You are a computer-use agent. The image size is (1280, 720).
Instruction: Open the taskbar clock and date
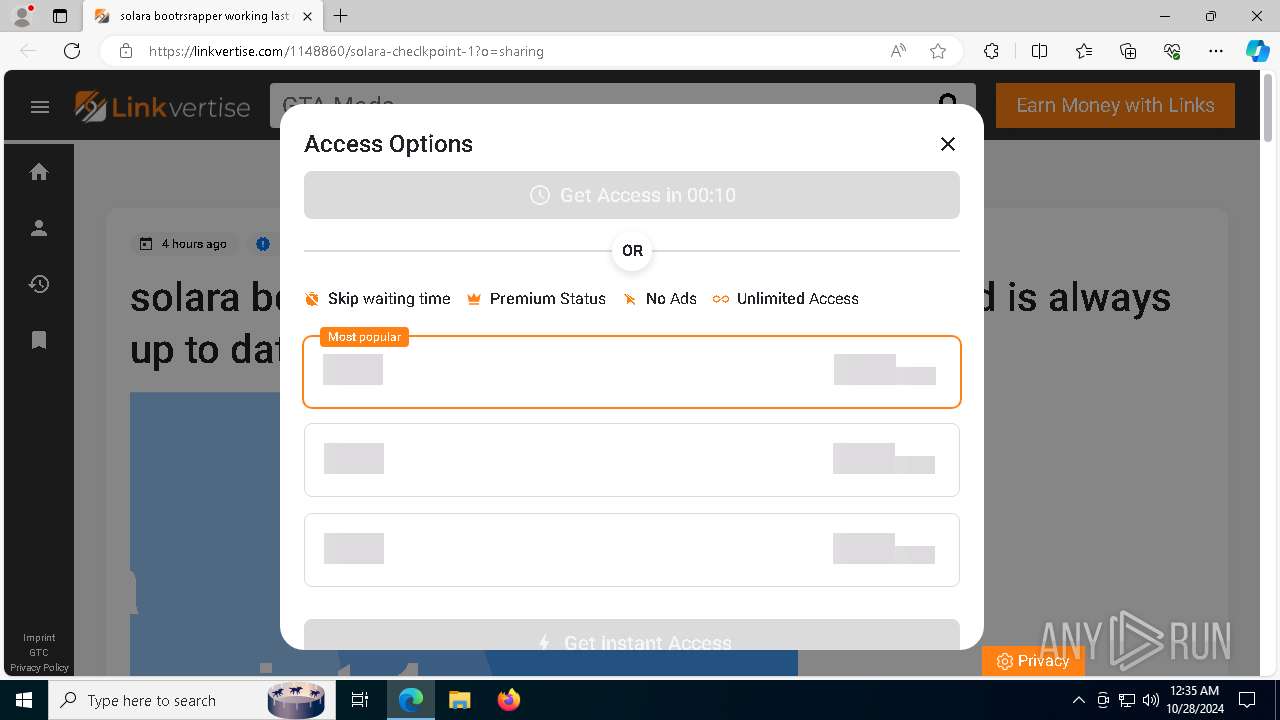(x=1194, y=700)
